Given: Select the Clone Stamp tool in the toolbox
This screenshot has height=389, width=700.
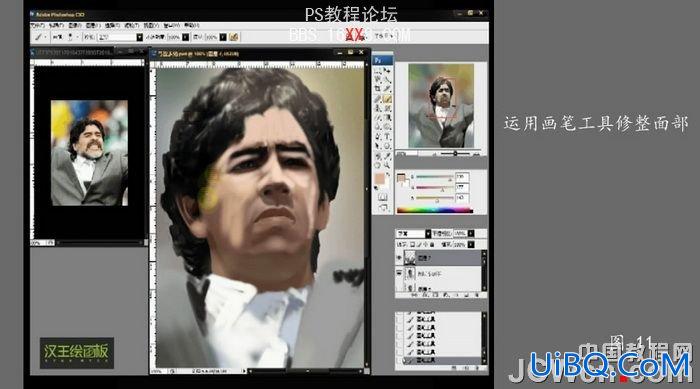Looking at the screenshot, I should pos(378,108).
